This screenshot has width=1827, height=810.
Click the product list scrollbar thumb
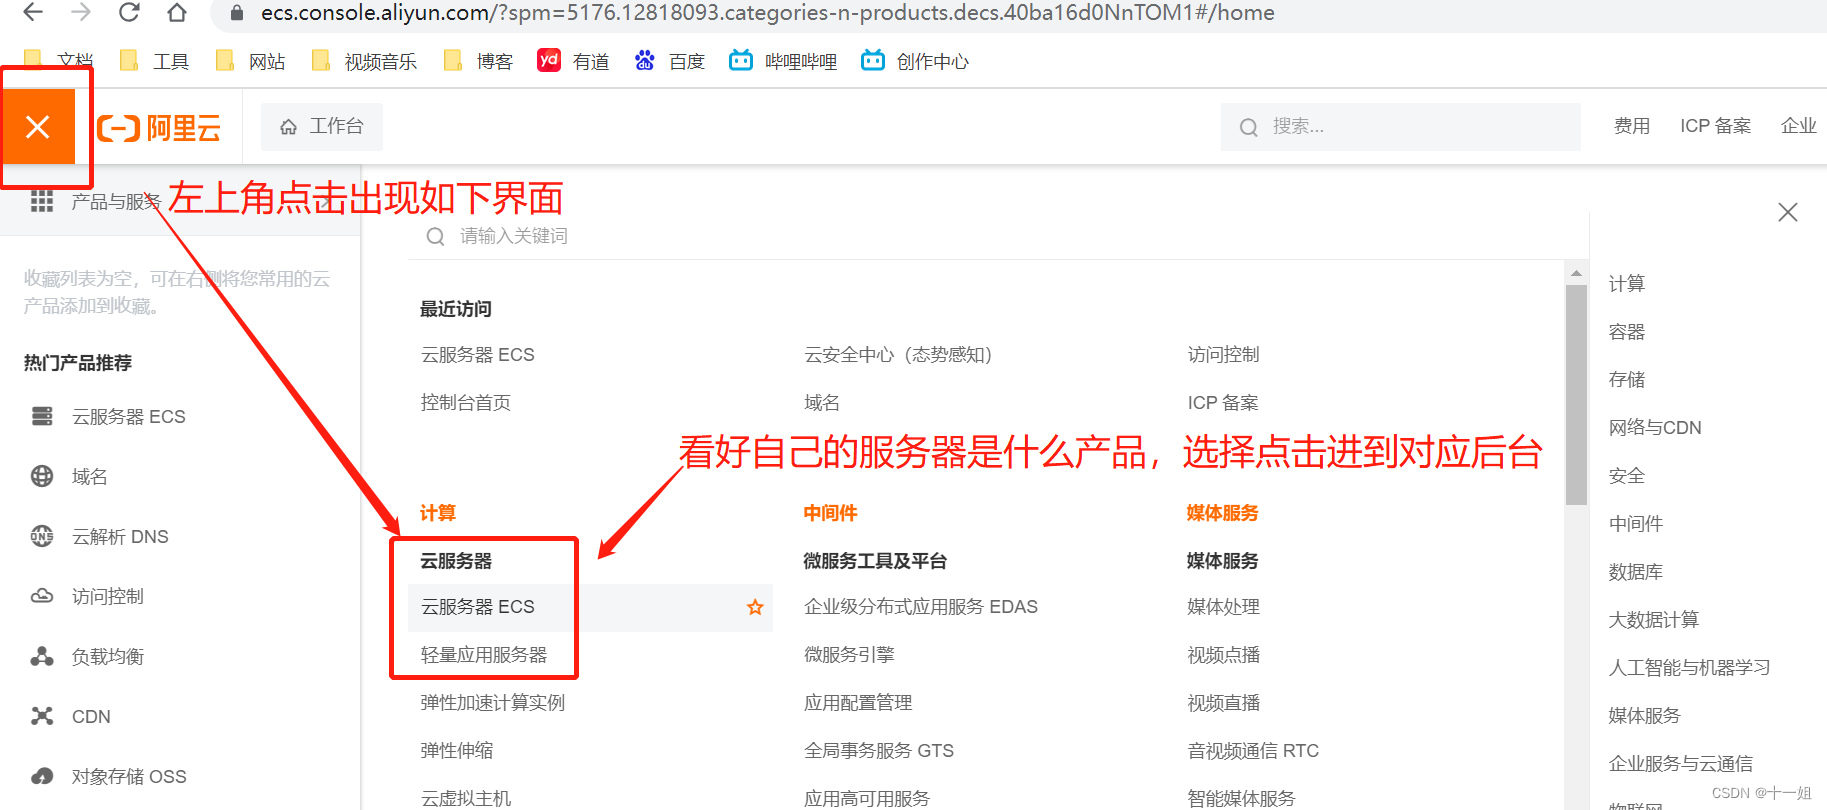[x=1577, y=395]
